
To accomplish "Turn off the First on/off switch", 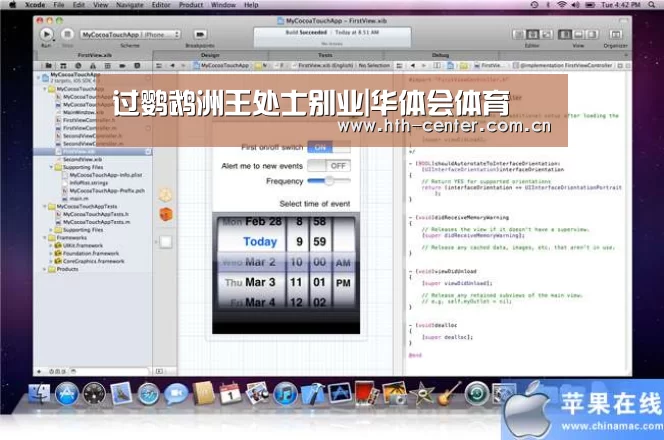I will tap(329, 147).
